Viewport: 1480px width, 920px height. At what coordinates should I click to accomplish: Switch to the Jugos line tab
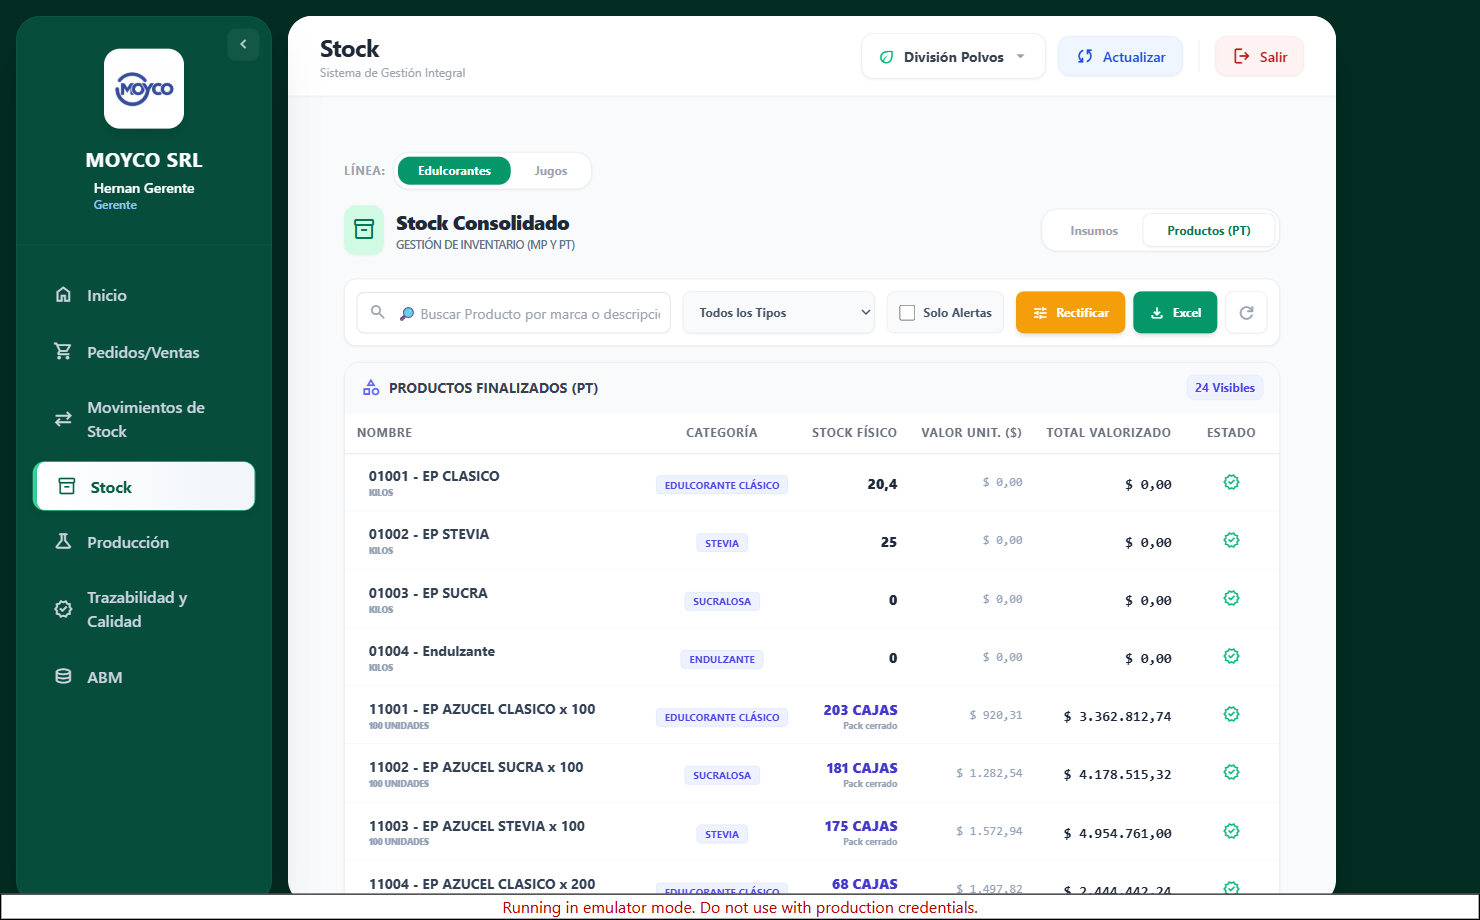click(550, 171)
